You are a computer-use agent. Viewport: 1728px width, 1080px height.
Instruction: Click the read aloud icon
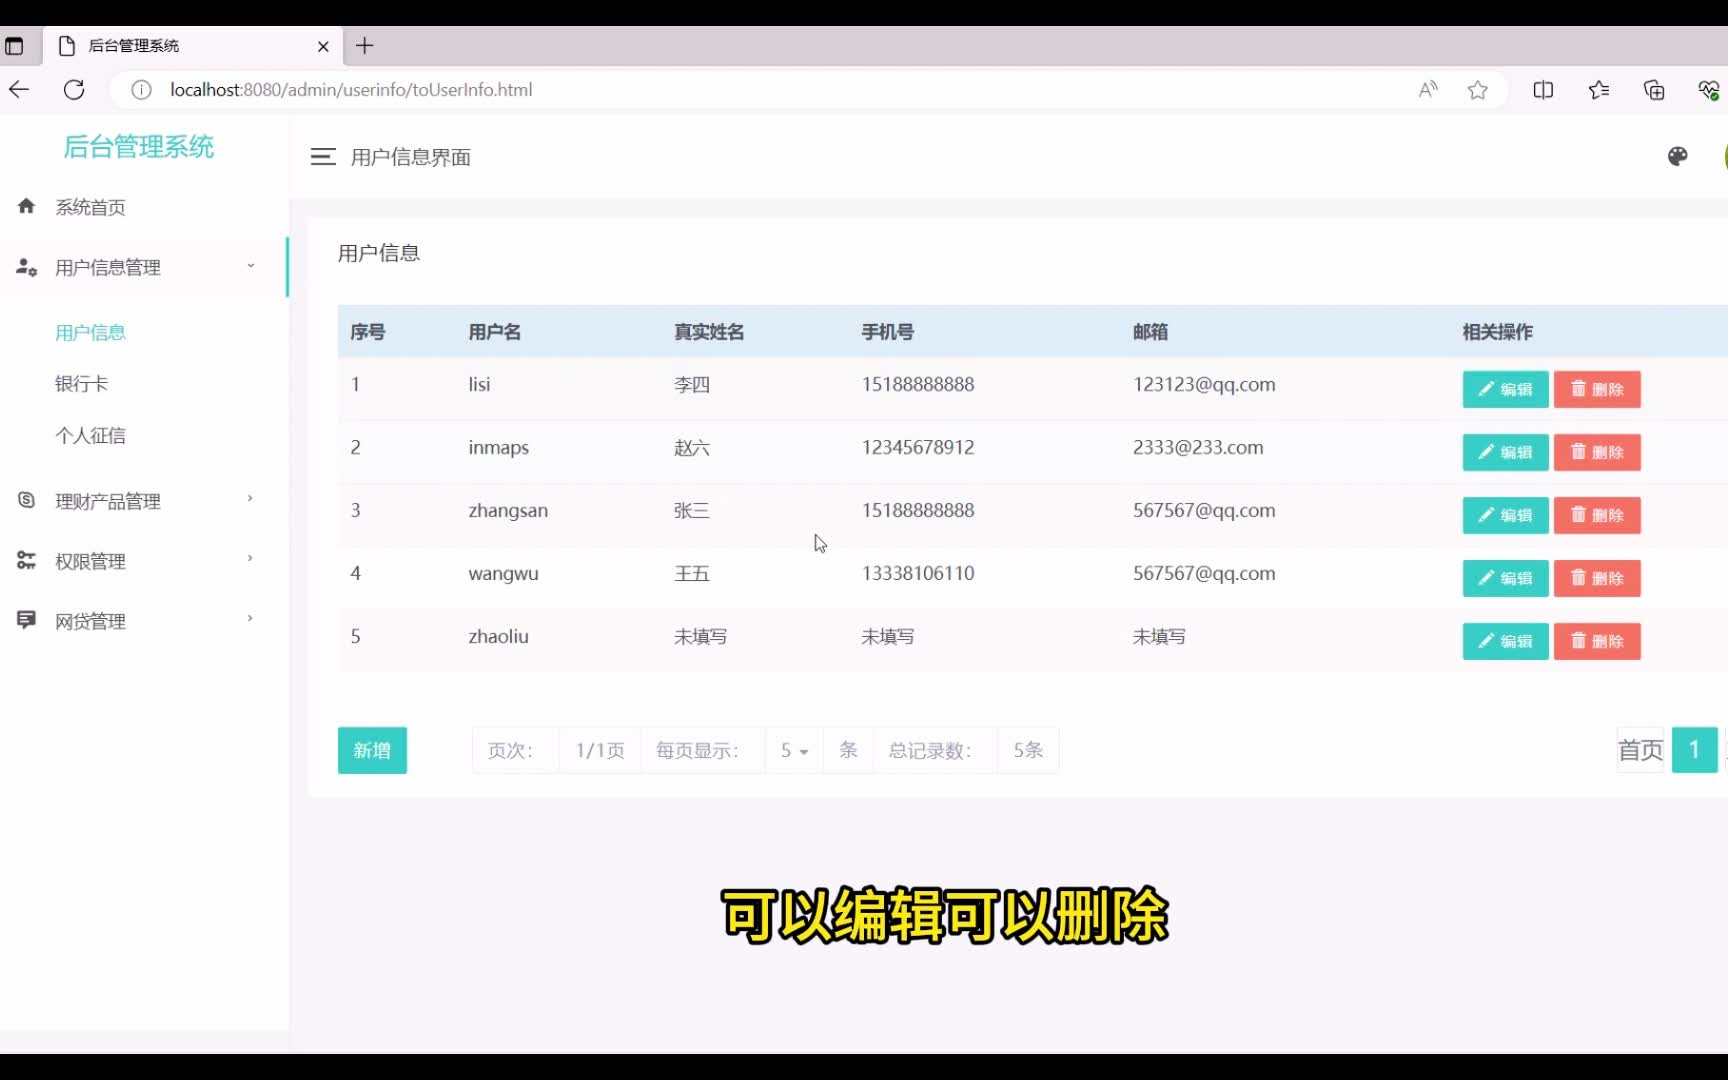point(1428,90)
